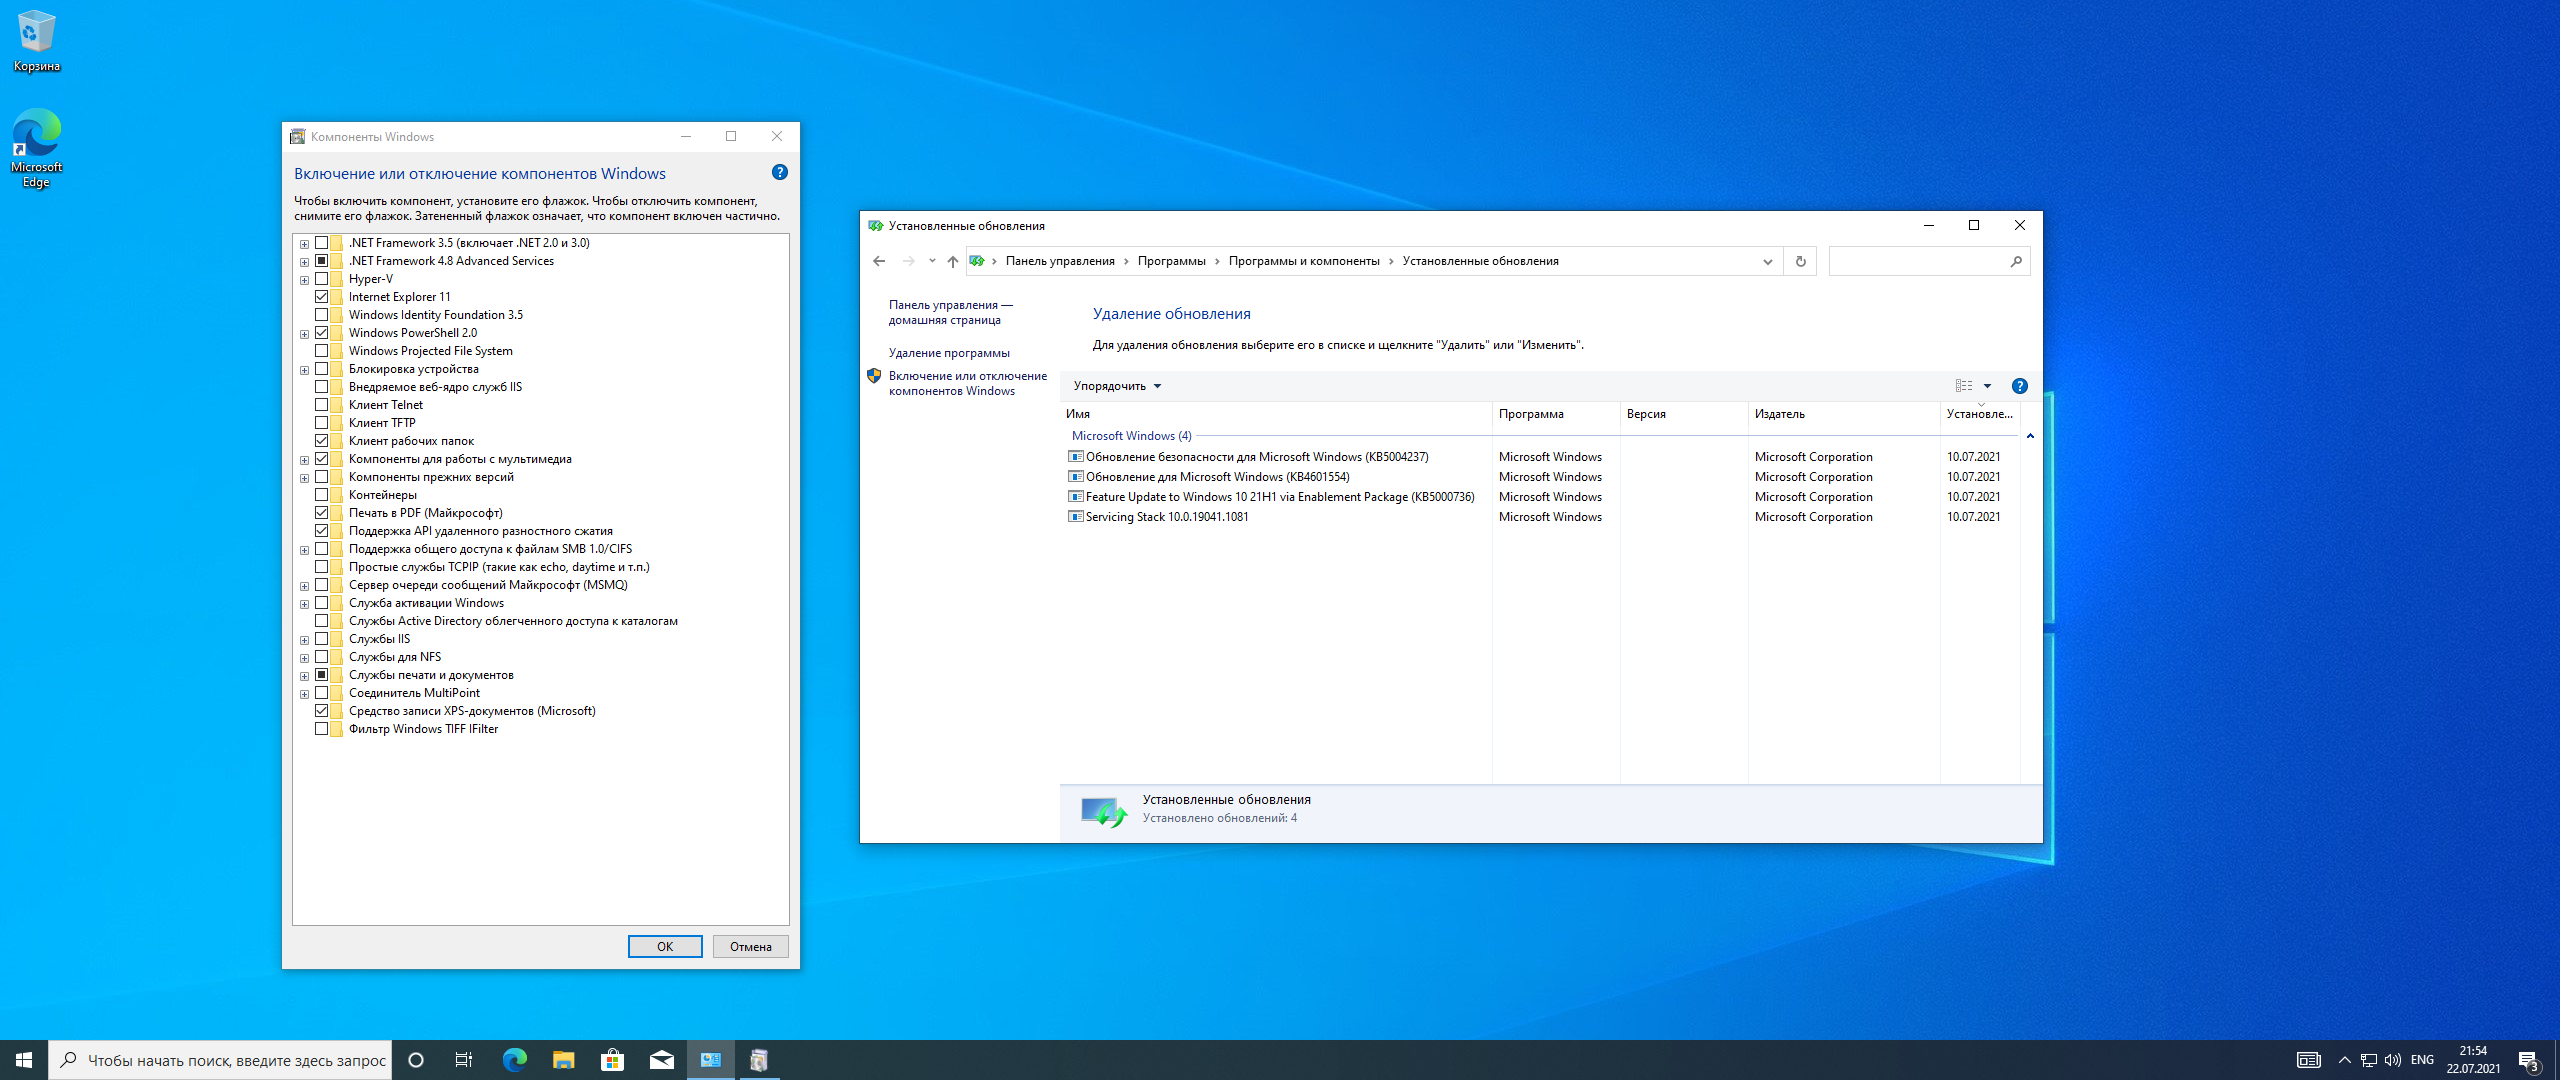Click the volume tray icon
The width and height of the screenshot is (2560, 1080).
point(2393,1060)
